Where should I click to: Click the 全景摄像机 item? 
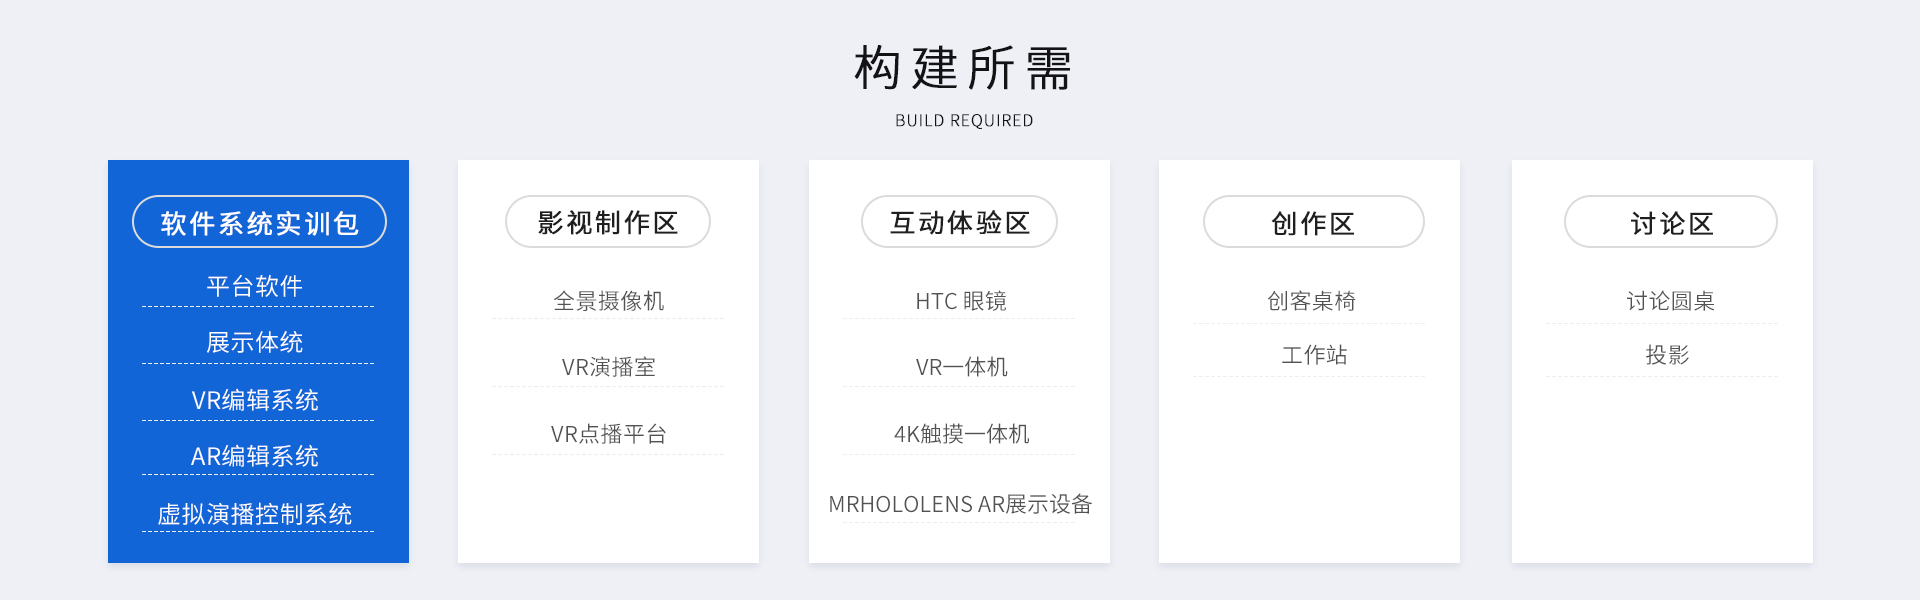pyautogui.click(x=608, y=301)
